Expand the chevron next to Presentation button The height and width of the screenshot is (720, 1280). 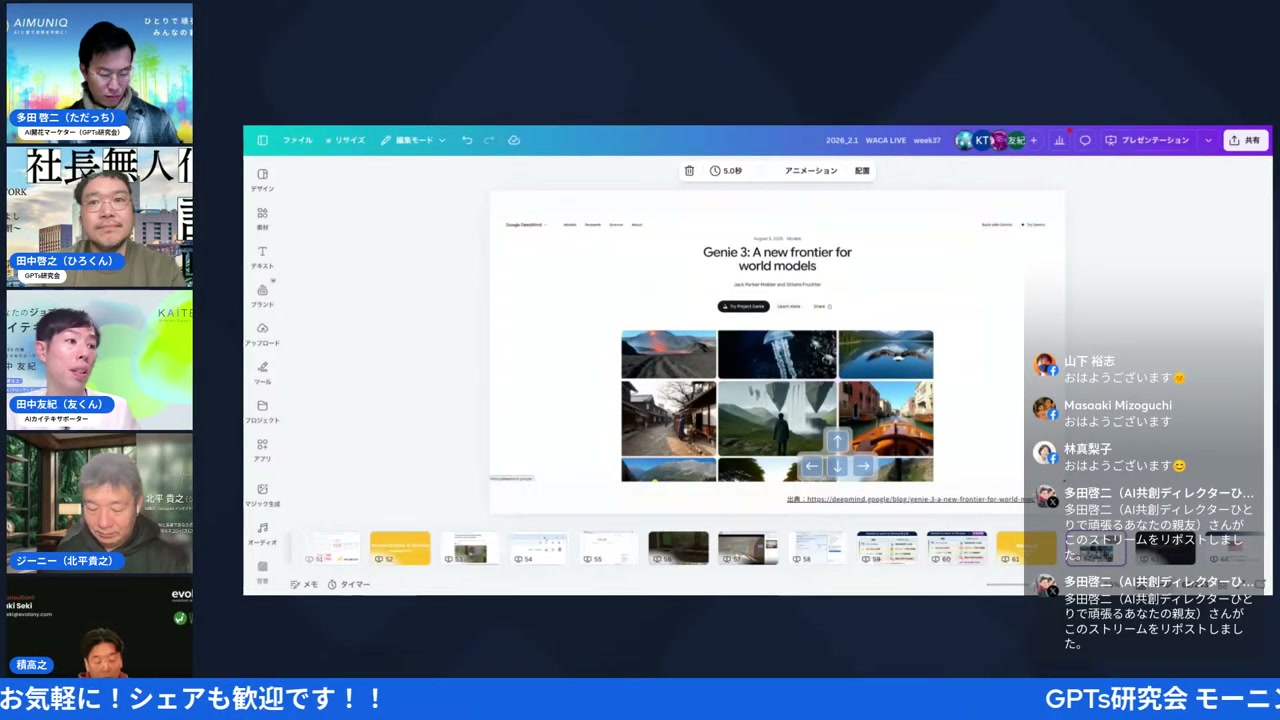click(x=1208, y=141)
